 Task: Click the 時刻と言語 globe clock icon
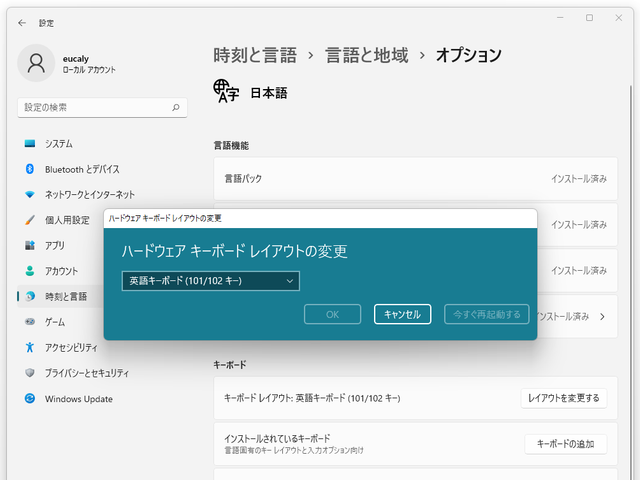(30, 296)
